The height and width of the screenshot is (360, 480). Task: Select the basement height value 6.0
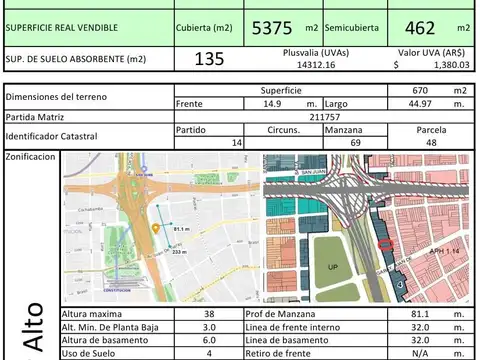click(209, 340)
